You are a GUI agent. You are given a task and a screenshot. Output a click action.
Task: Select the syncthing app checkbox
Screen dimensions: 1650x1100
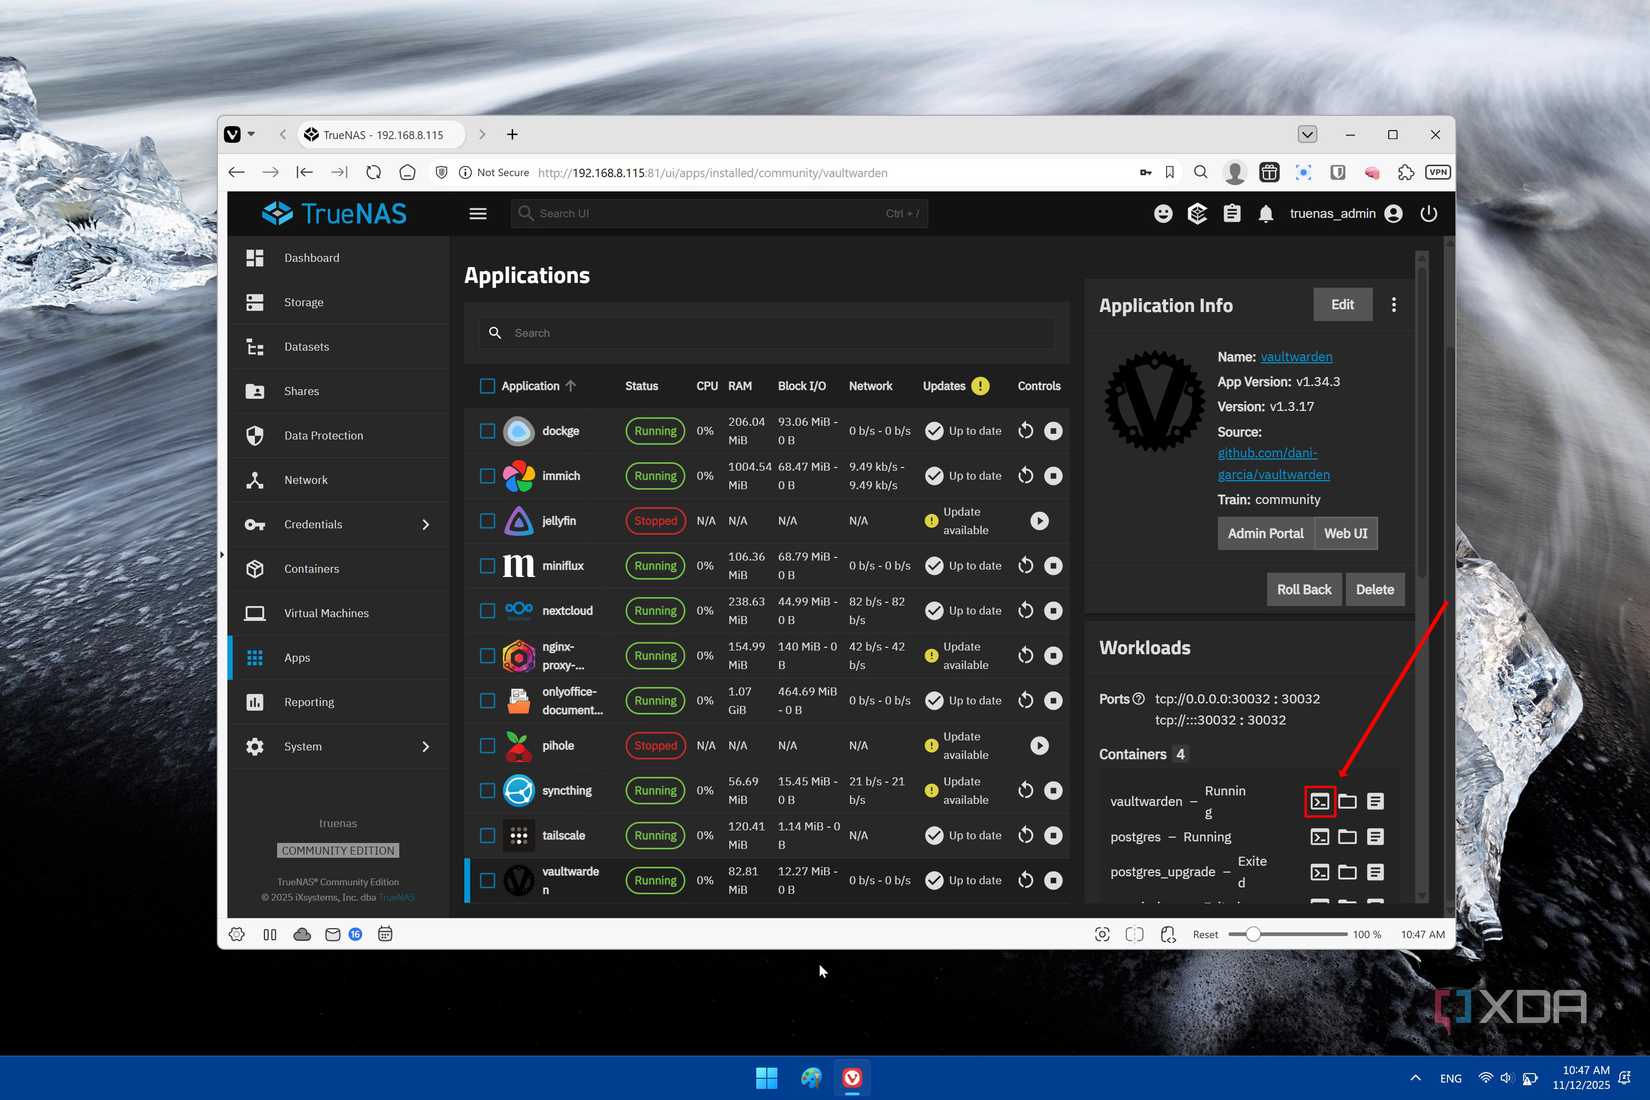click(487, 791)
